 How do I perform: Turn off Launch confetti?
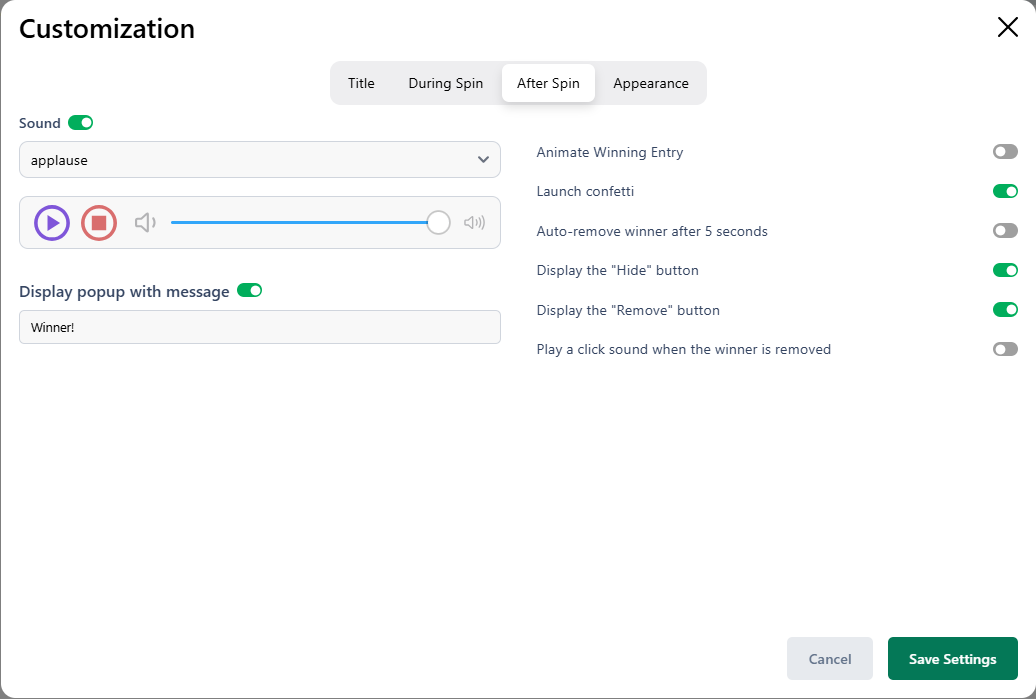pos(1004,191)
